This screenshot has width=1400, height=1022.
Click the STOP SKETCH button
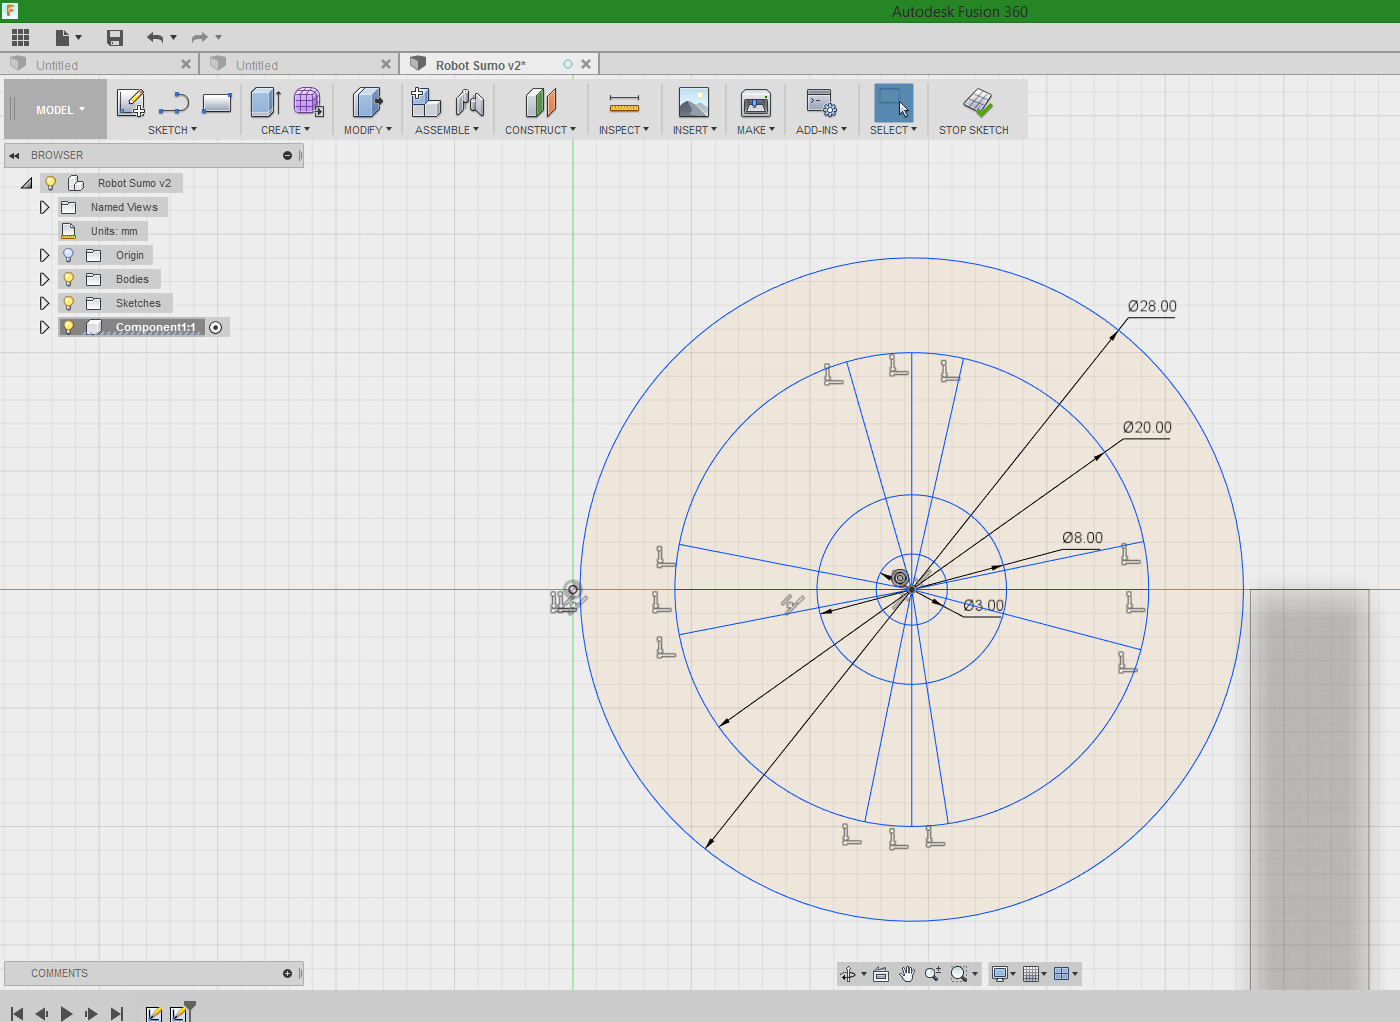coord(975,109)
